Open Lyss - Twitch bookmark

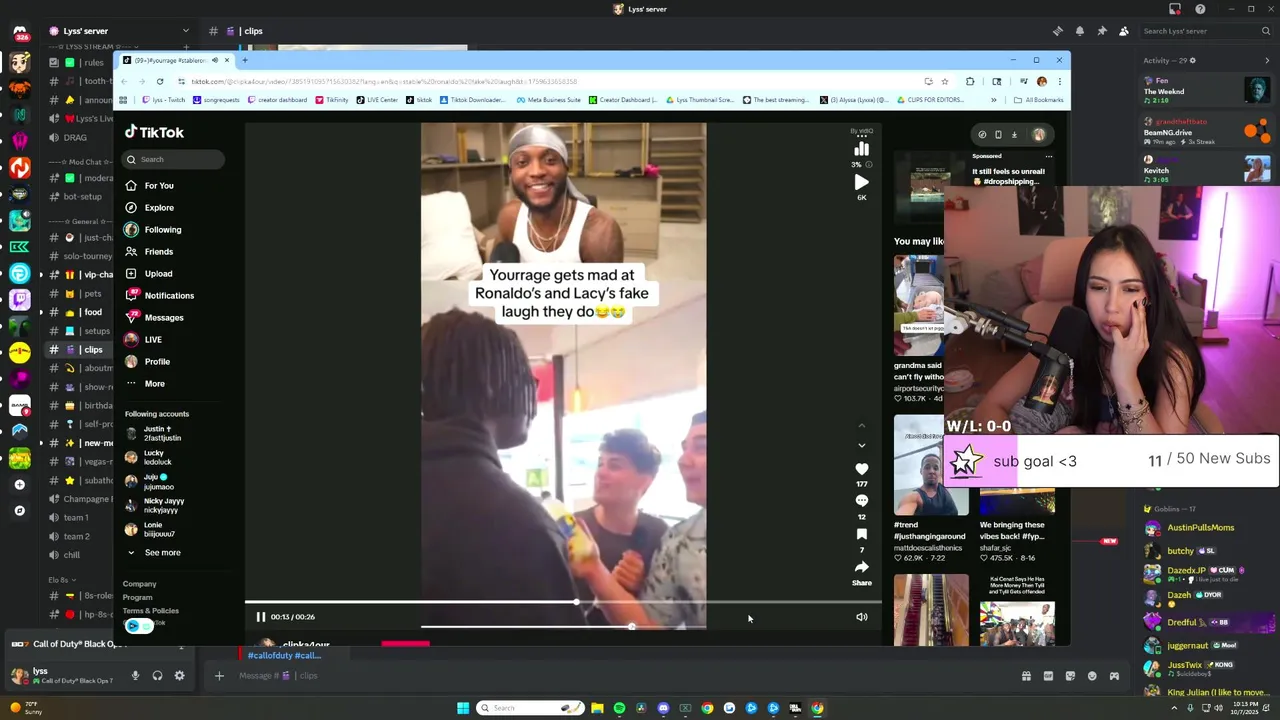point(164,100)
